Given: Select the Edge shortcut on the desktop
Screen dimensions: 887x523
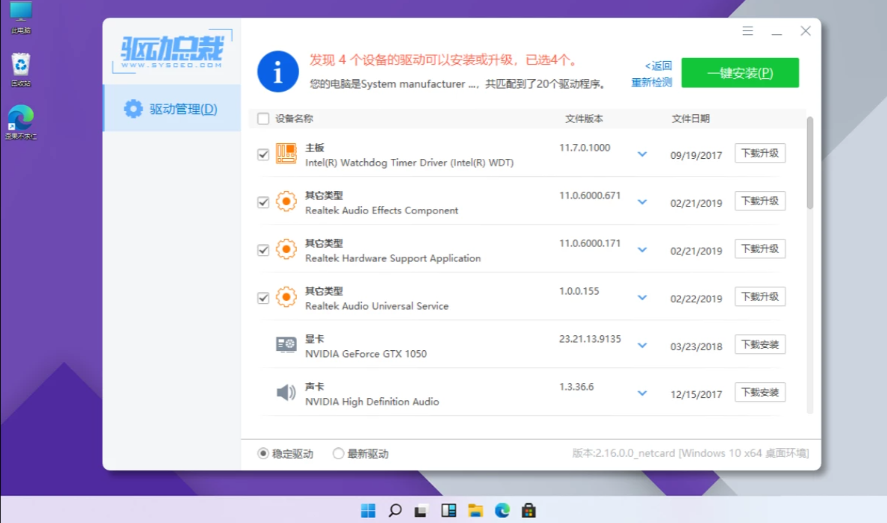Looking at the screenshot, I should point(21,122).
